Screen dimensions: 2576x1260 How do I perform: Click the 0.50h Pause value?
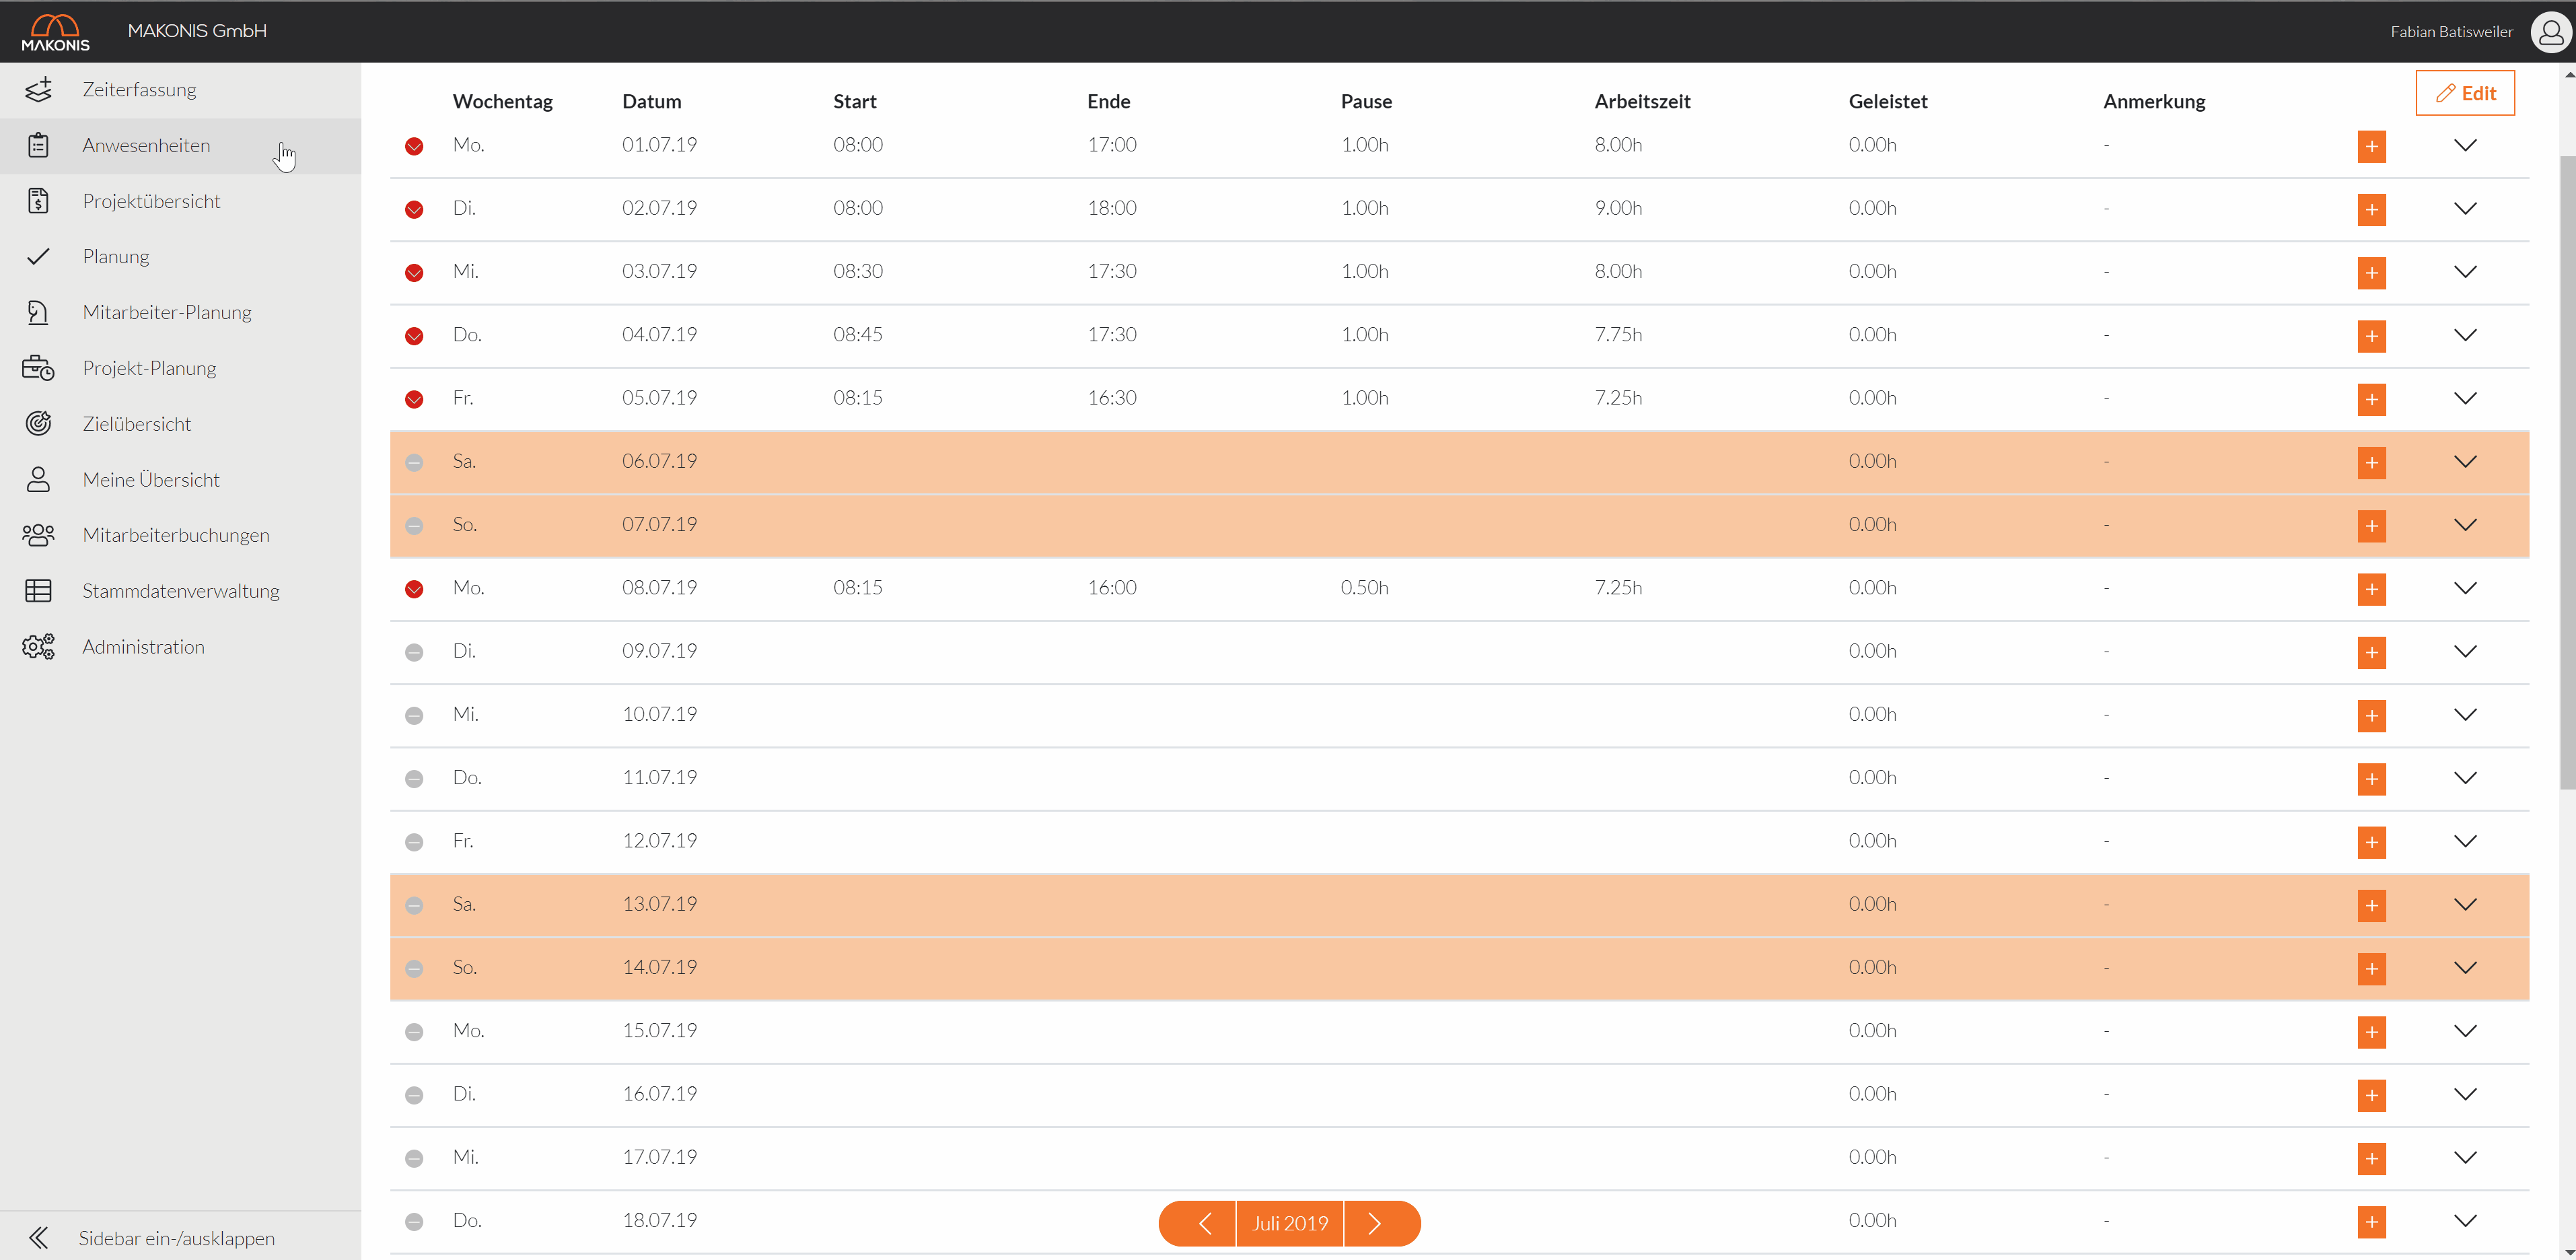point(1364,587)
